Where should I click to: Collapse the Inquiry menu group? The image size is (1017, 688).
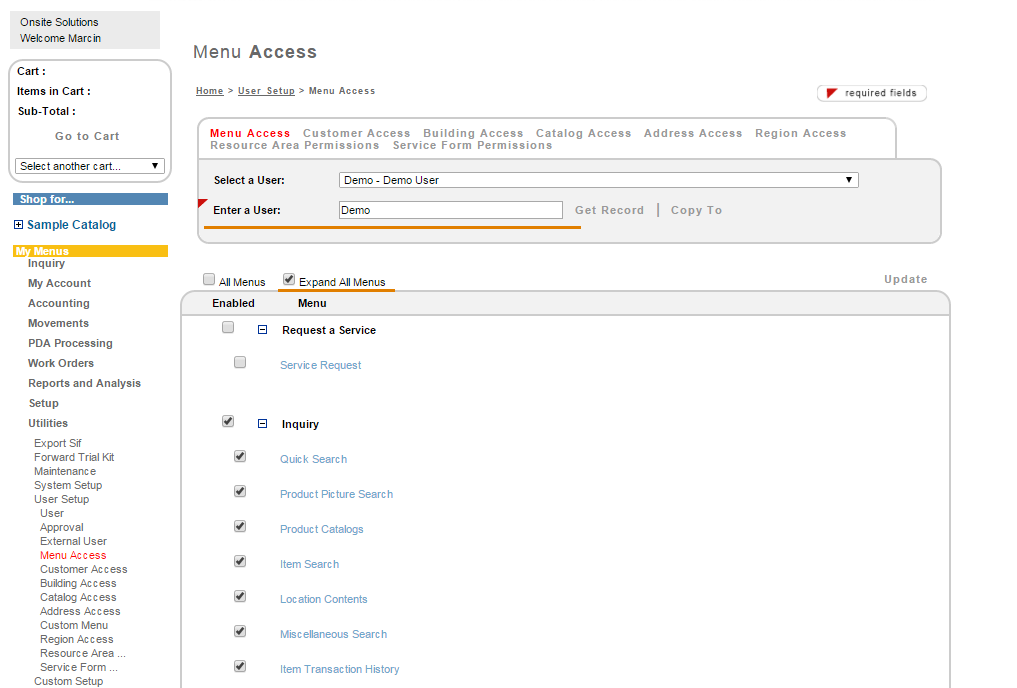tap(263, 424)
